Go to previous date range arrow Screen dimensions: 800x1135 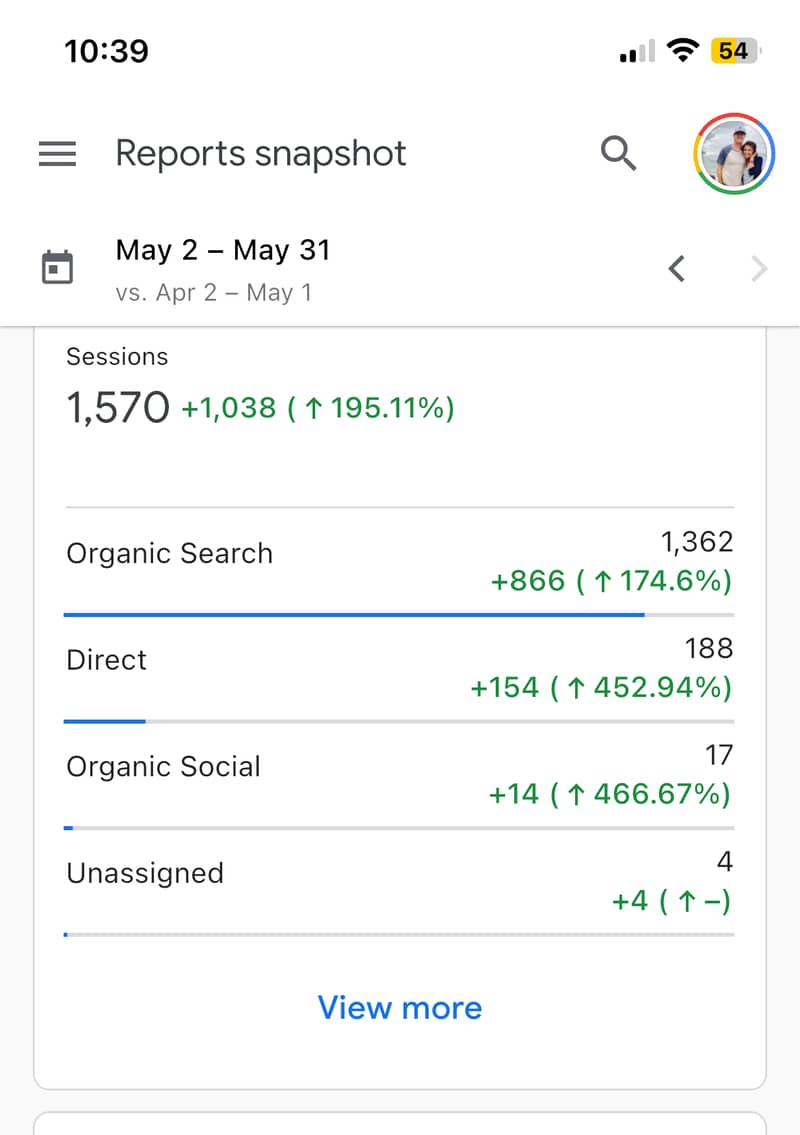676,269
